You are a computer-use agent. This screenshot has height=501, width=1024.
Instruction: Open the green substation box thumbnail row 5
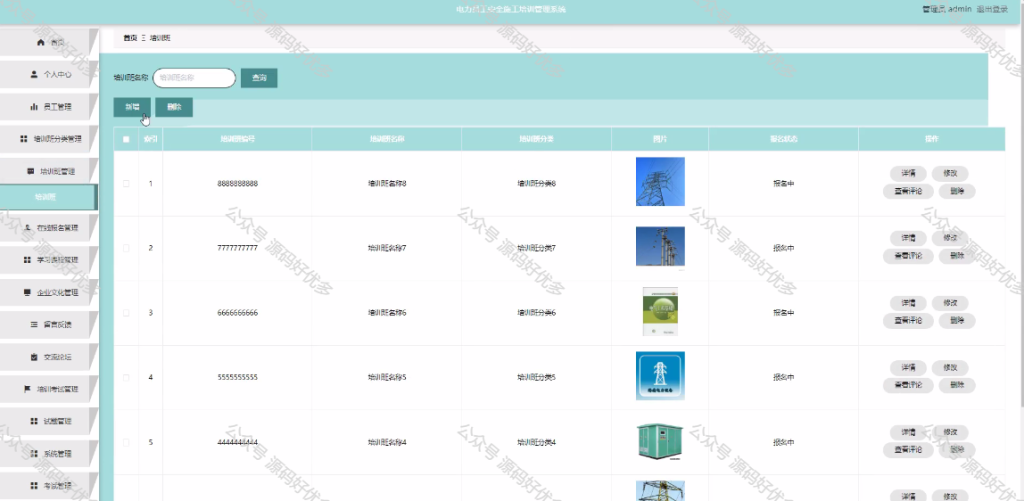(660, 442)
